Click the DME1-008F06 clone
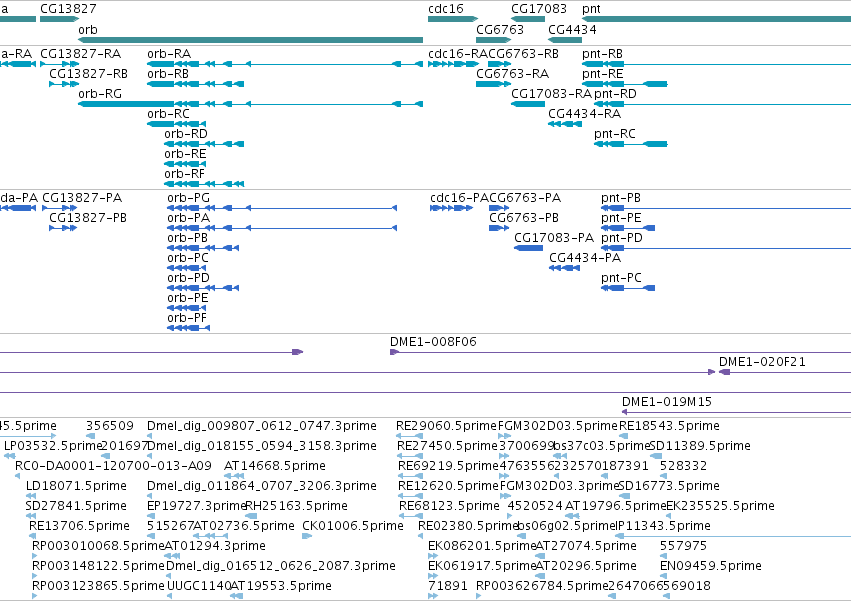Viewport: 851px width, 601px height. point(433,341)
